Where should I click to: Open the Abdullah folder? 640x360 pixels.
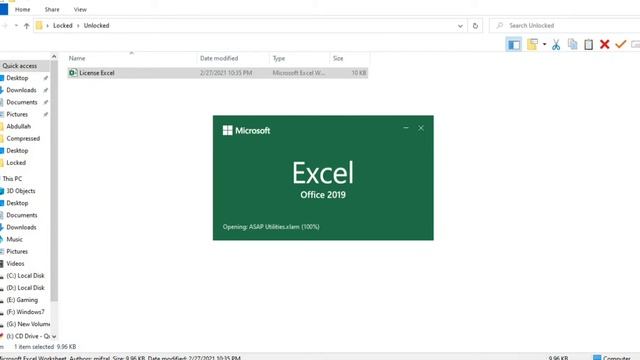(18, 127)
